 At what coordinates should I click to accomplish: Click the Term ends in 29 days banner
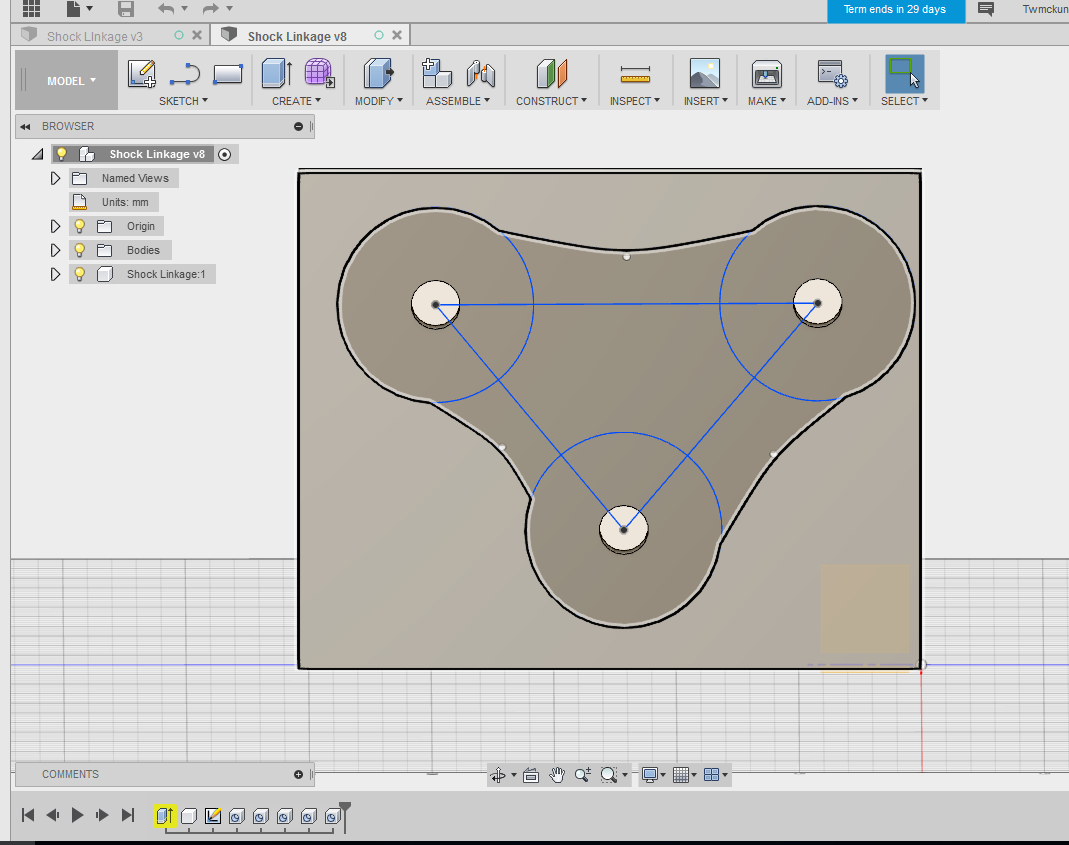tap(895, 10)
